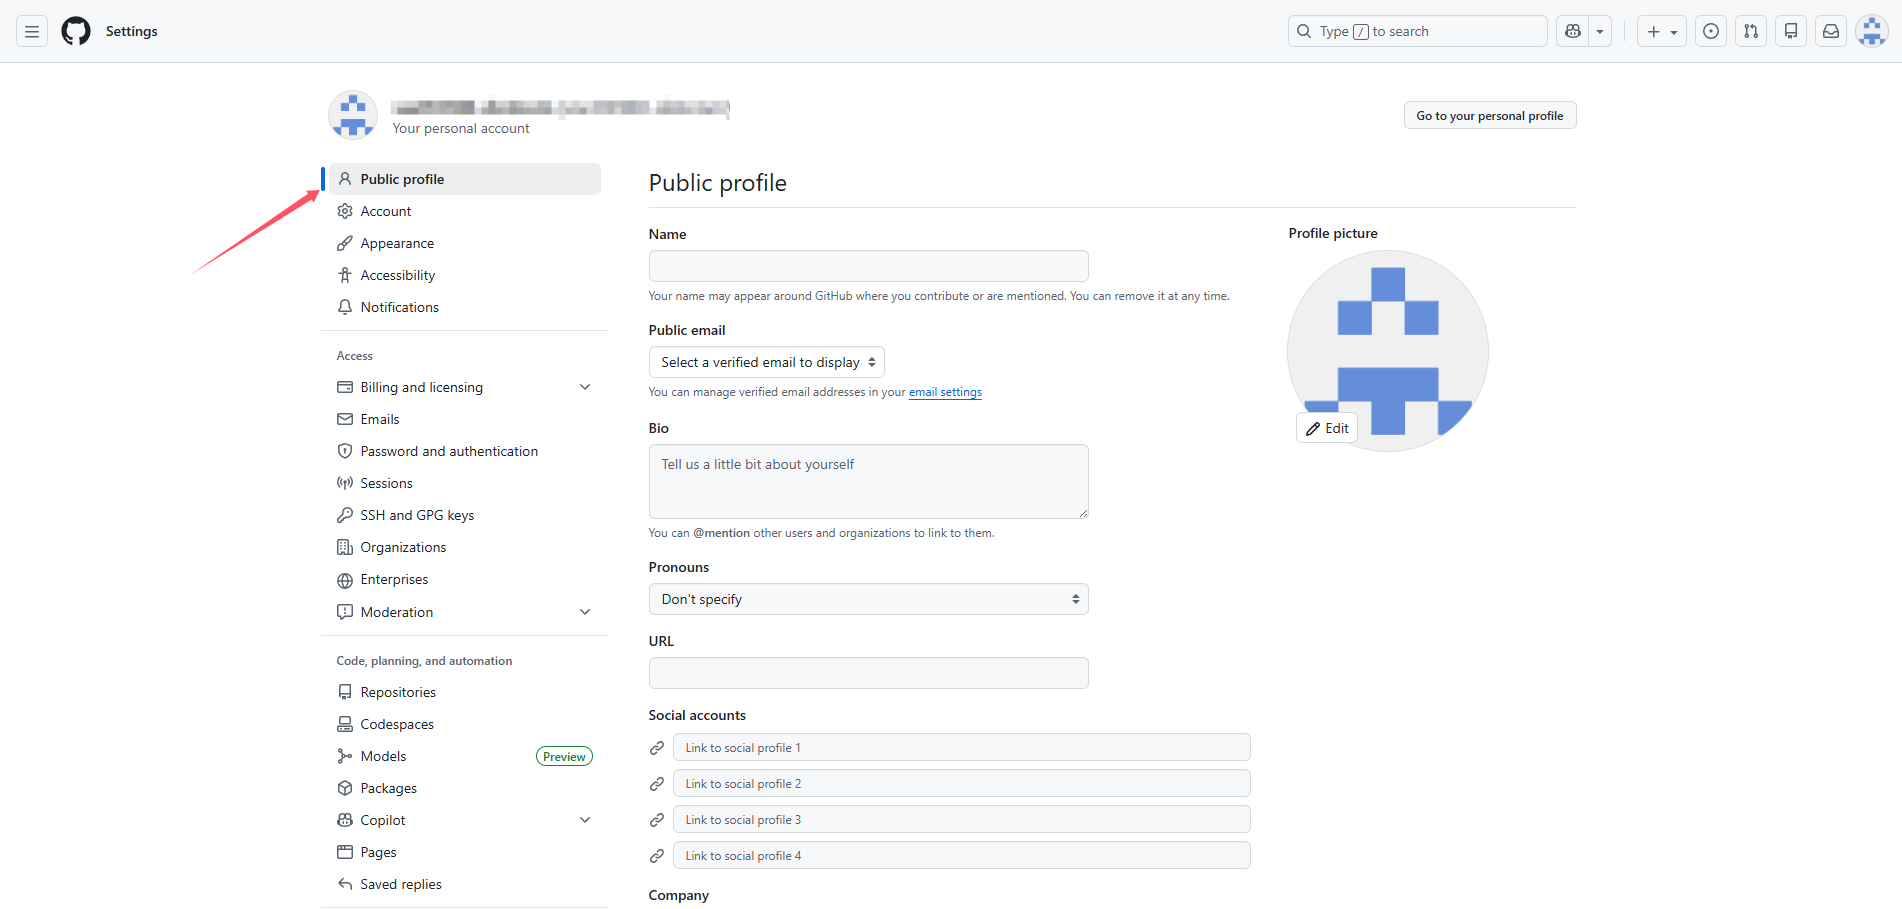Open the Copilot chat icon in header

(1573, 32)
